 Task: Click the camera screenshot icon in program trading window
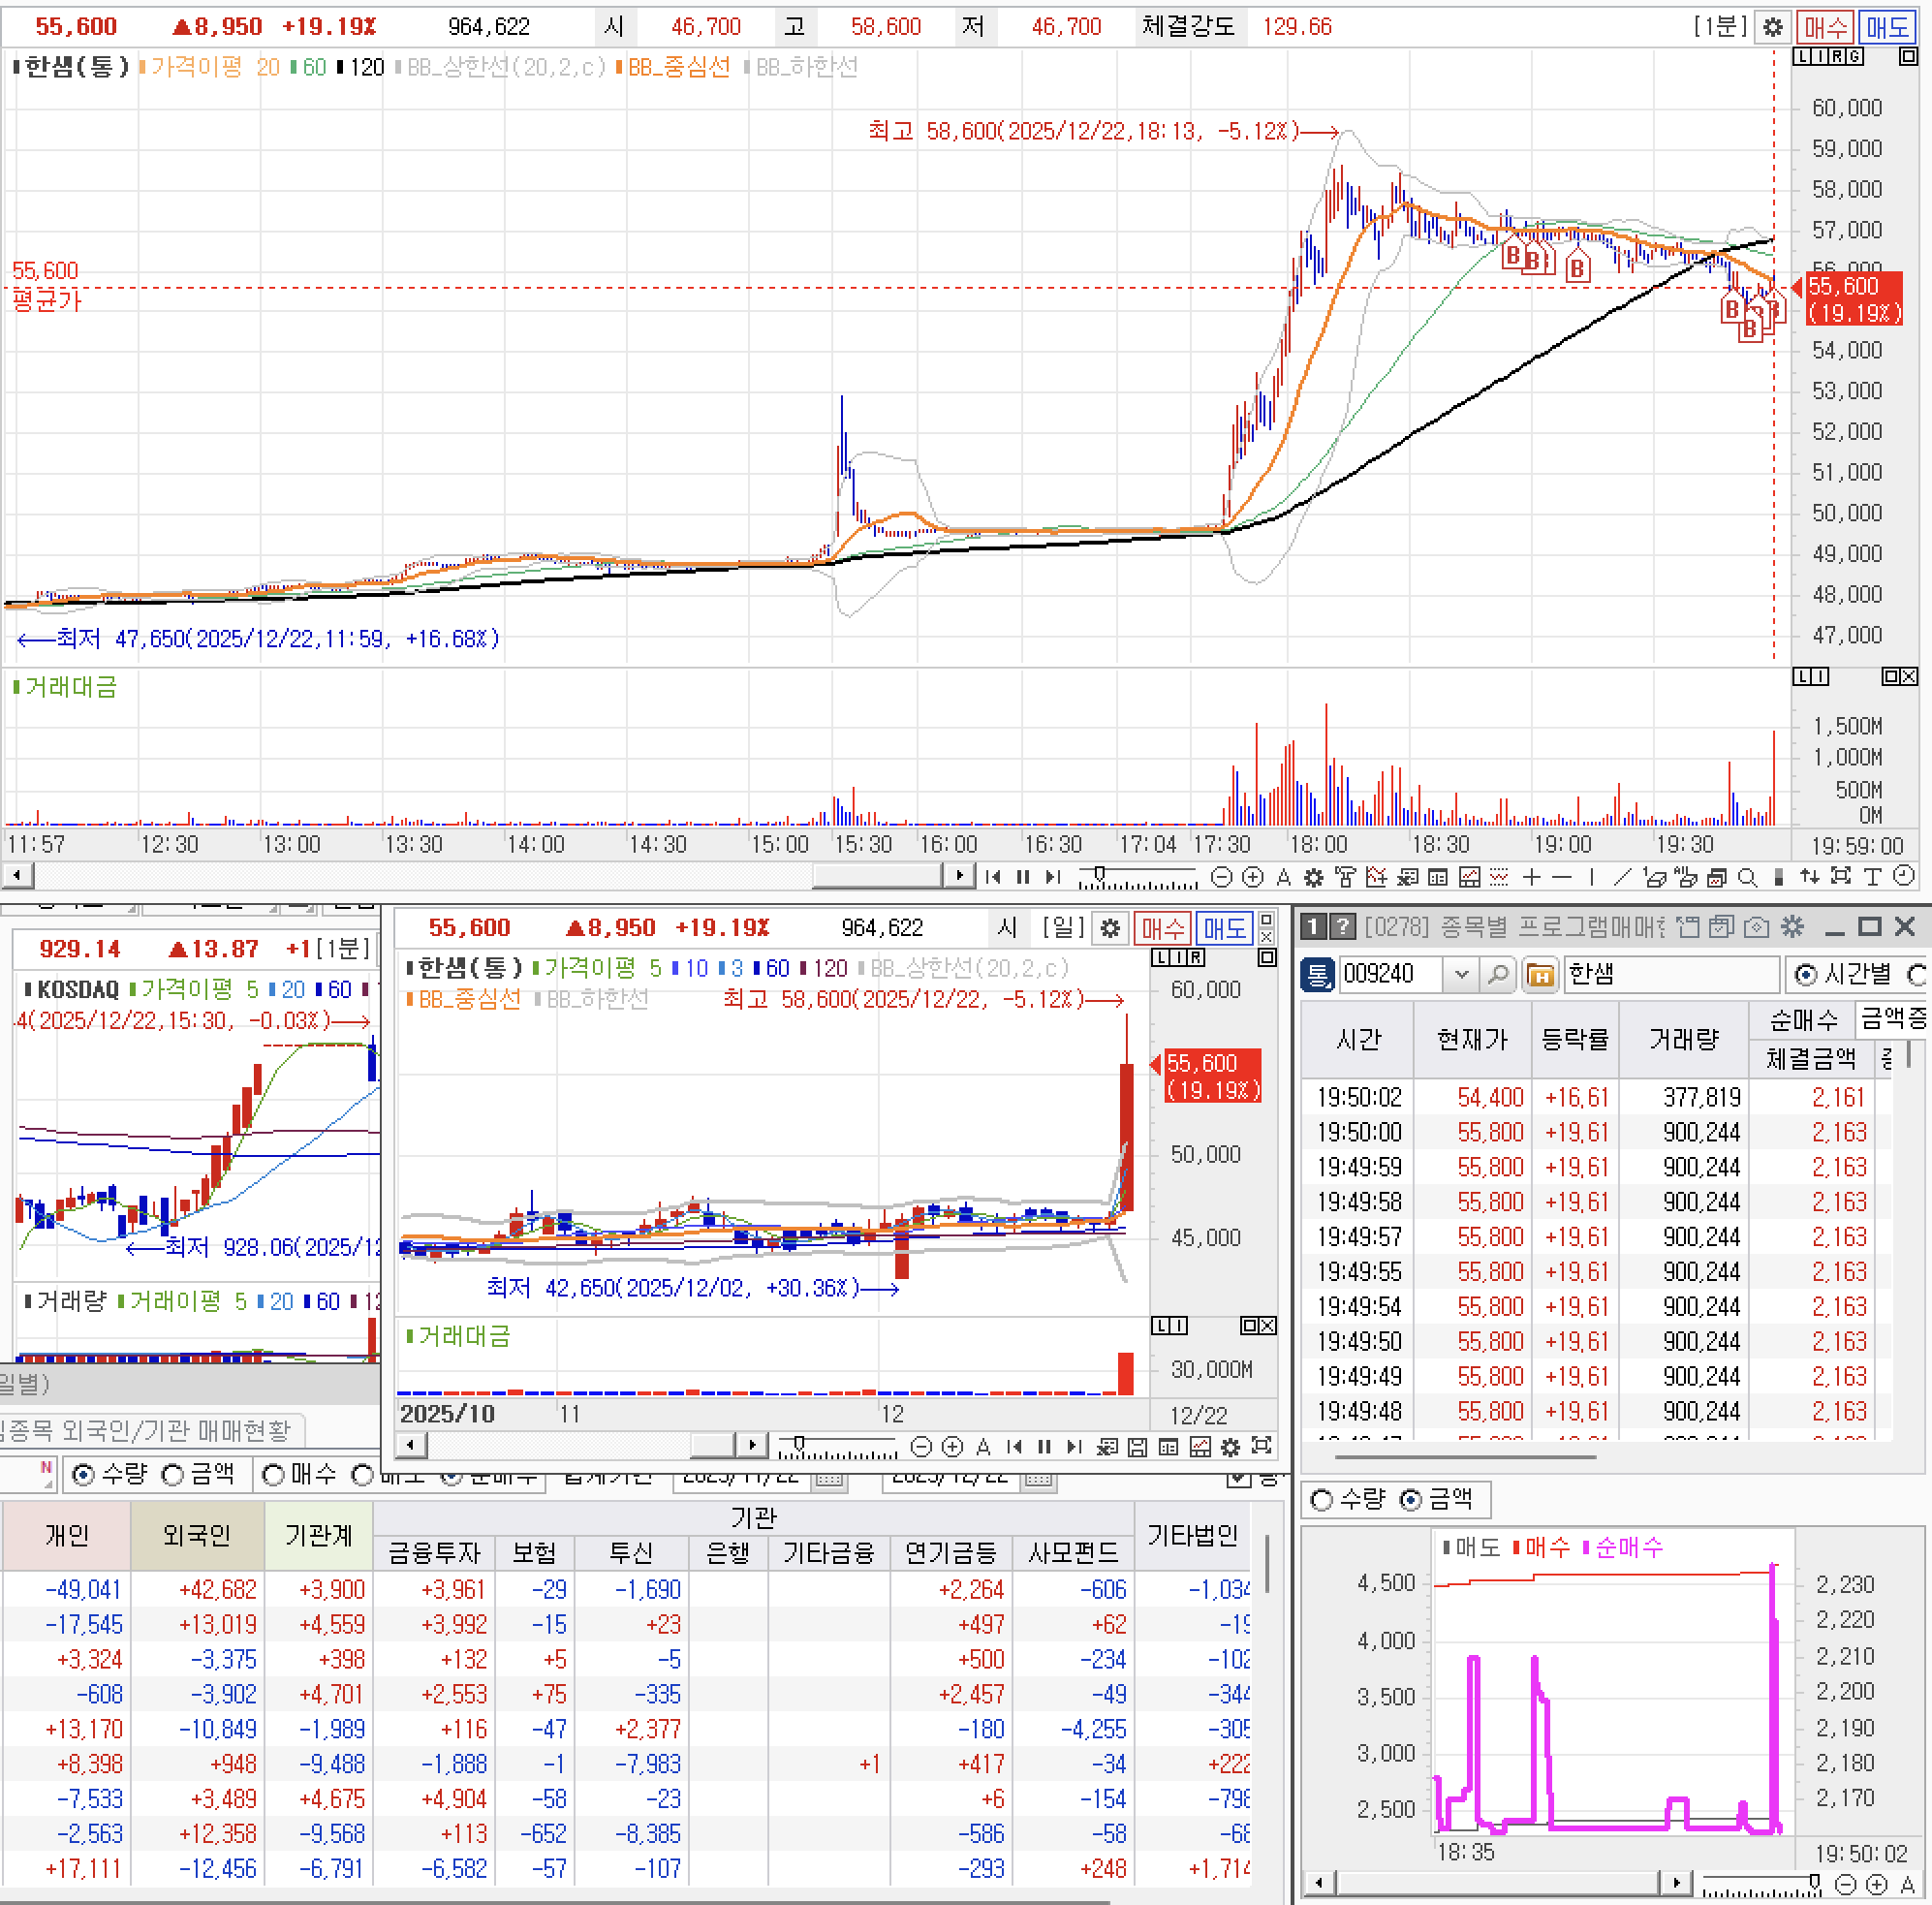pyautogui.click(x=1757, y=927)
